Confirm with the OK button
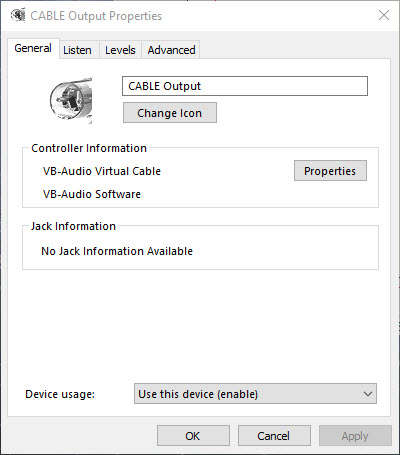 point(193,436)
